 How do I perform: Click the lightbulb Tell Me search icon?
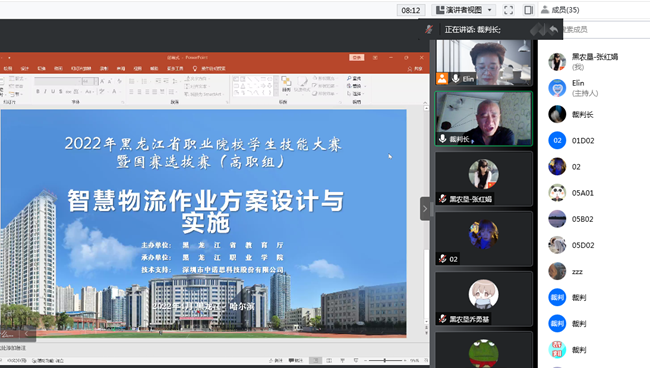[x=195, y=68]
